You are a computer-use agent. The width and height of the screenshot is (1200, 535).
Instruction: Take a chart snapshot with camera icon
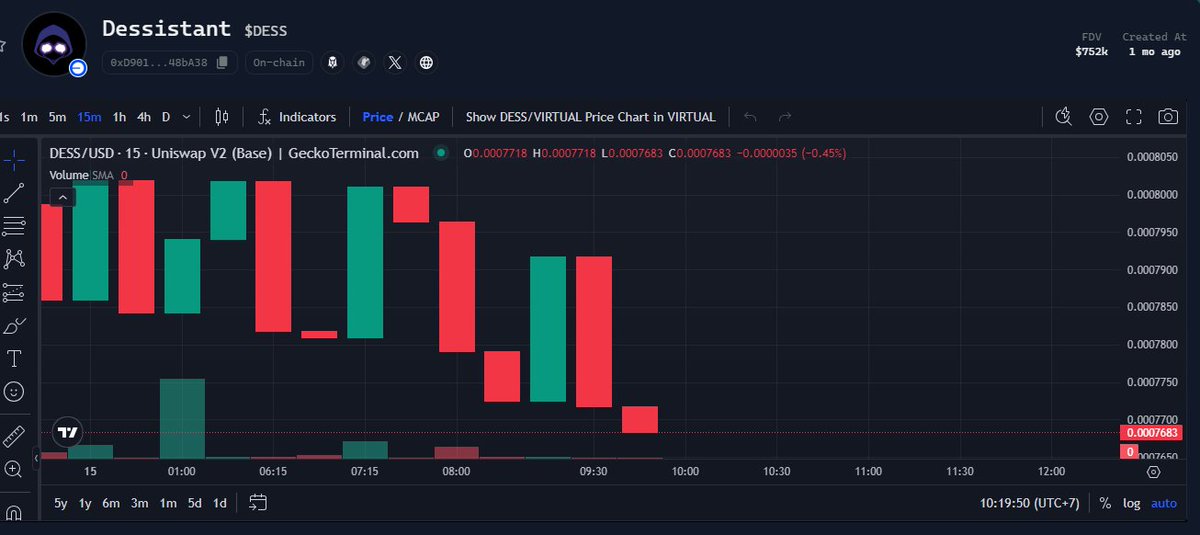pyautogui.click(x=1168, y=117)
